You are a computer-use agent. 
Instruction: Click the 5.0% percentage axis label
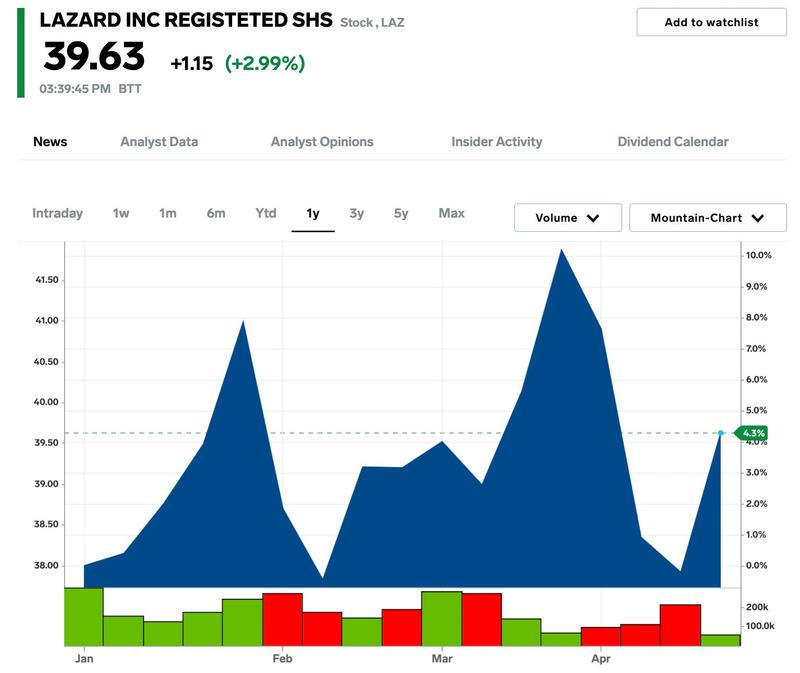[756, 410]
